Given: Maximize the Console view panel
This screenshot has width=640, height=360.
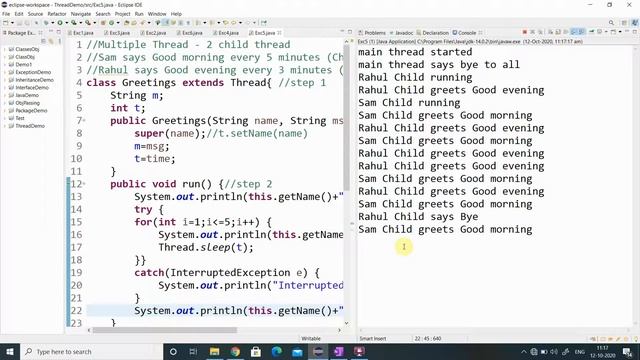Looking at the screenshot, I should coord(635,31).
